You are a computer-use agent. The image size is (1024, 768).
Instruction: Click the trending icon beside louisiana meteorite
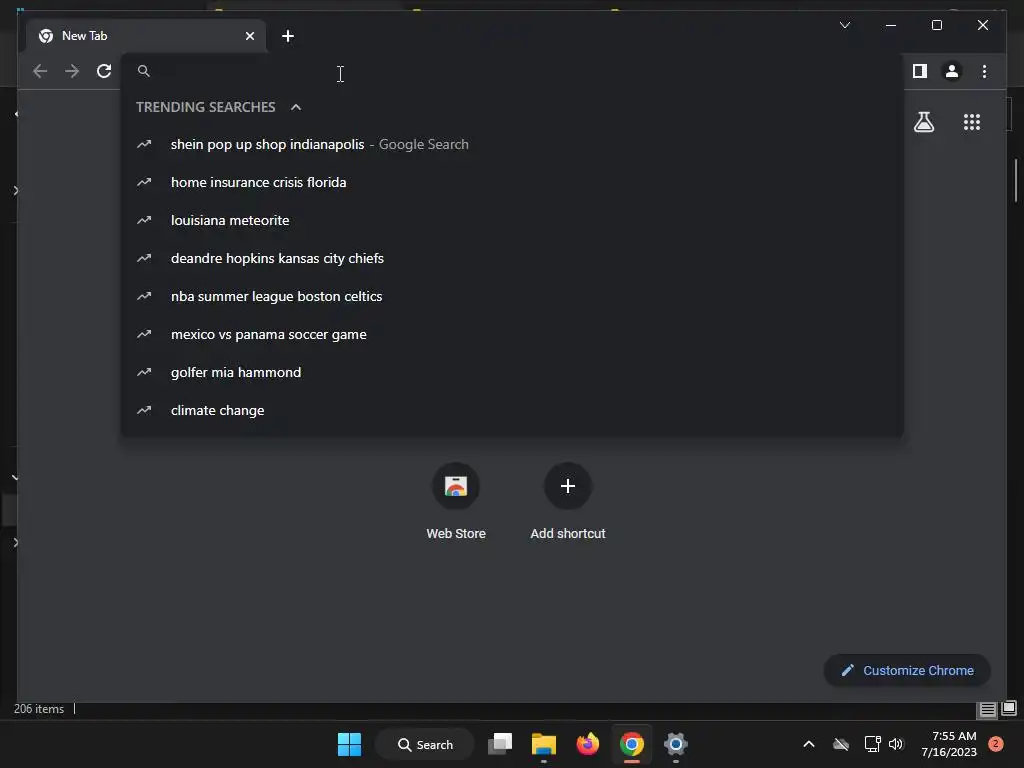point(144,221)
